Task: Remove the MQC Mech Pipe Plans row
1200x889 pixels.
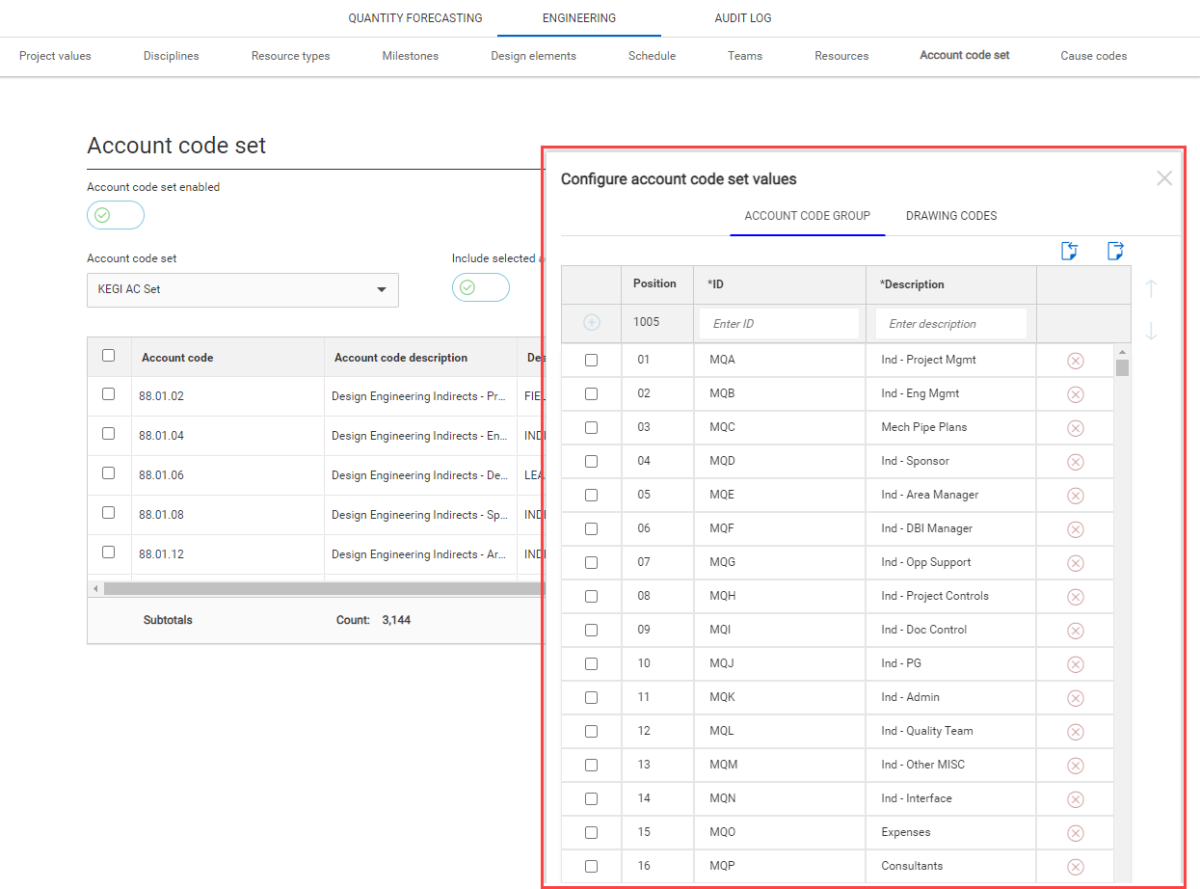Action: (1075, 428)
